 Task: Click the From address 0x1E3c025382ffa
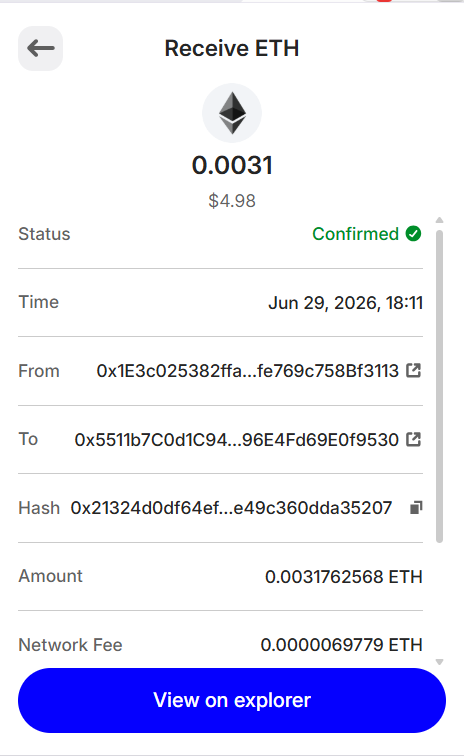247,371
